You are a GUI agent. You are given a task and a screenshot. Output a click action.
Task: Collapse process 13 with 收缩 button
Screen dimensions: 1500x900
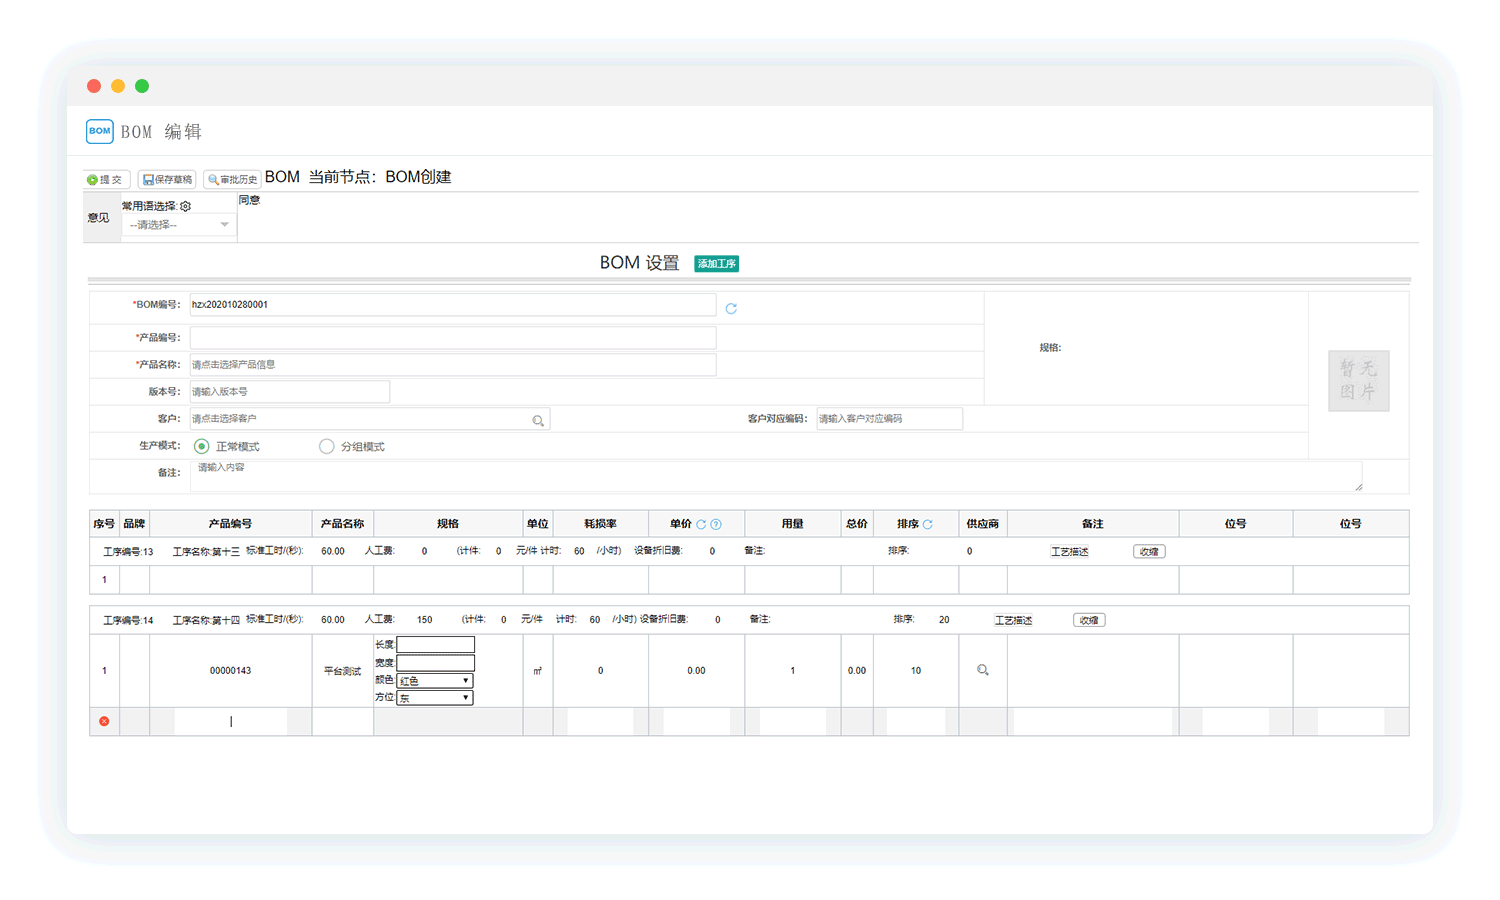point(1149,552)
